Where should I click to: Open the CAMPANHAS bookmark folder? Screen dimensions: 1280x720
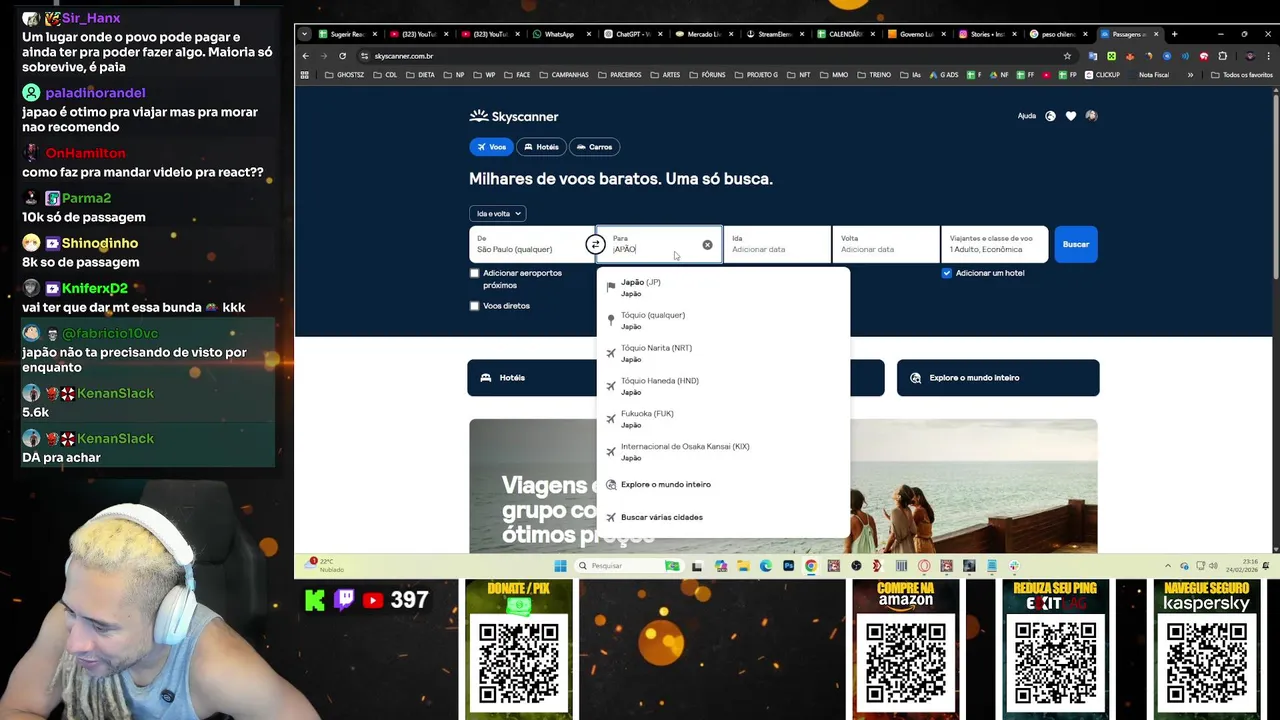click(x=564, y=75)
